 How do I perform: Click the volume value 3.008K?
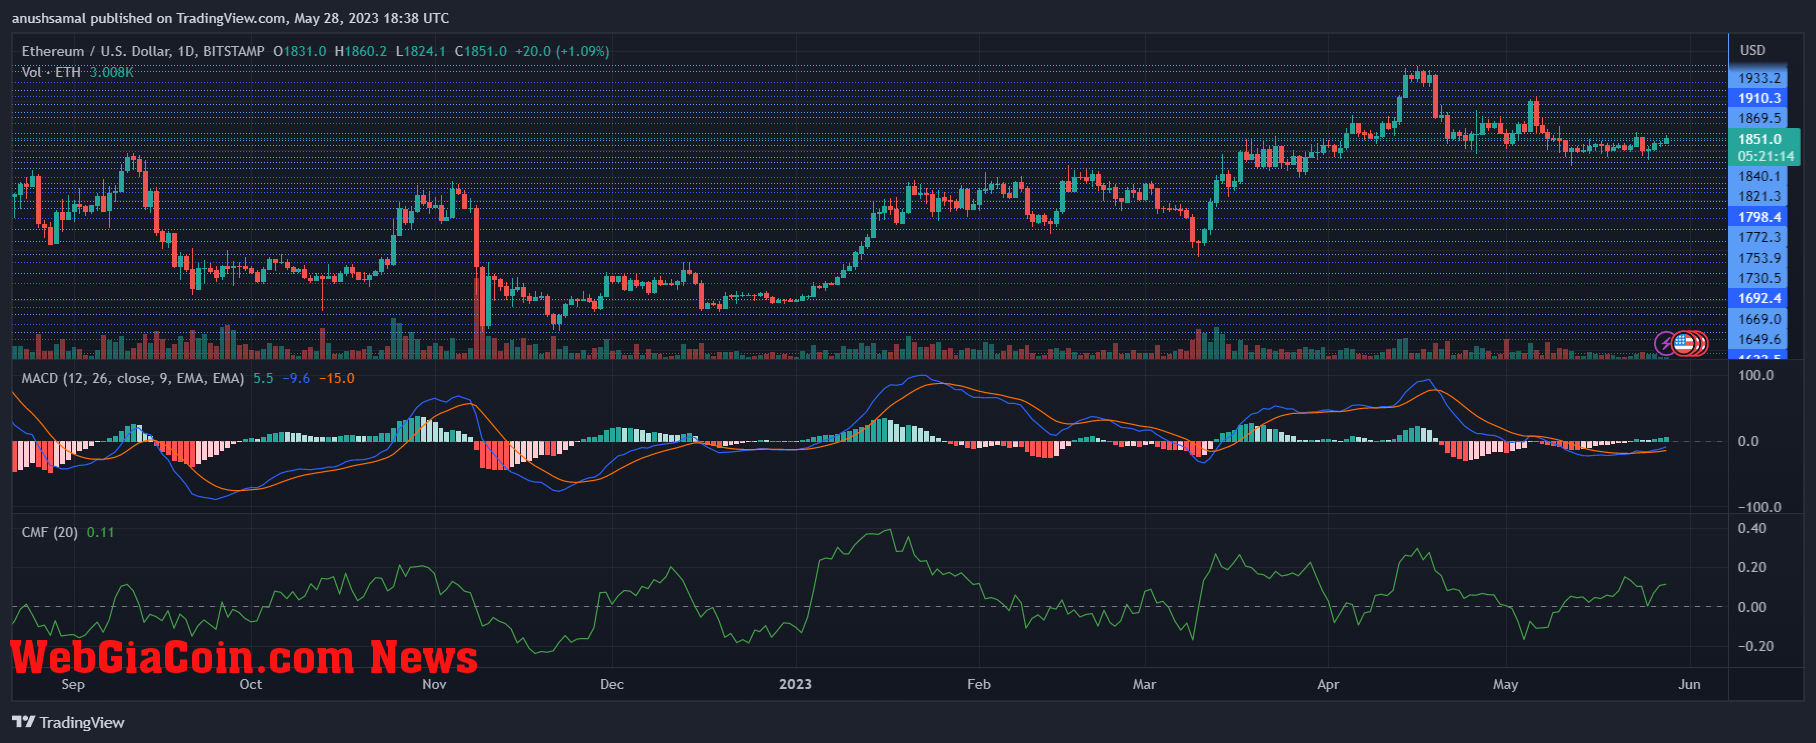tap(111, 72)
